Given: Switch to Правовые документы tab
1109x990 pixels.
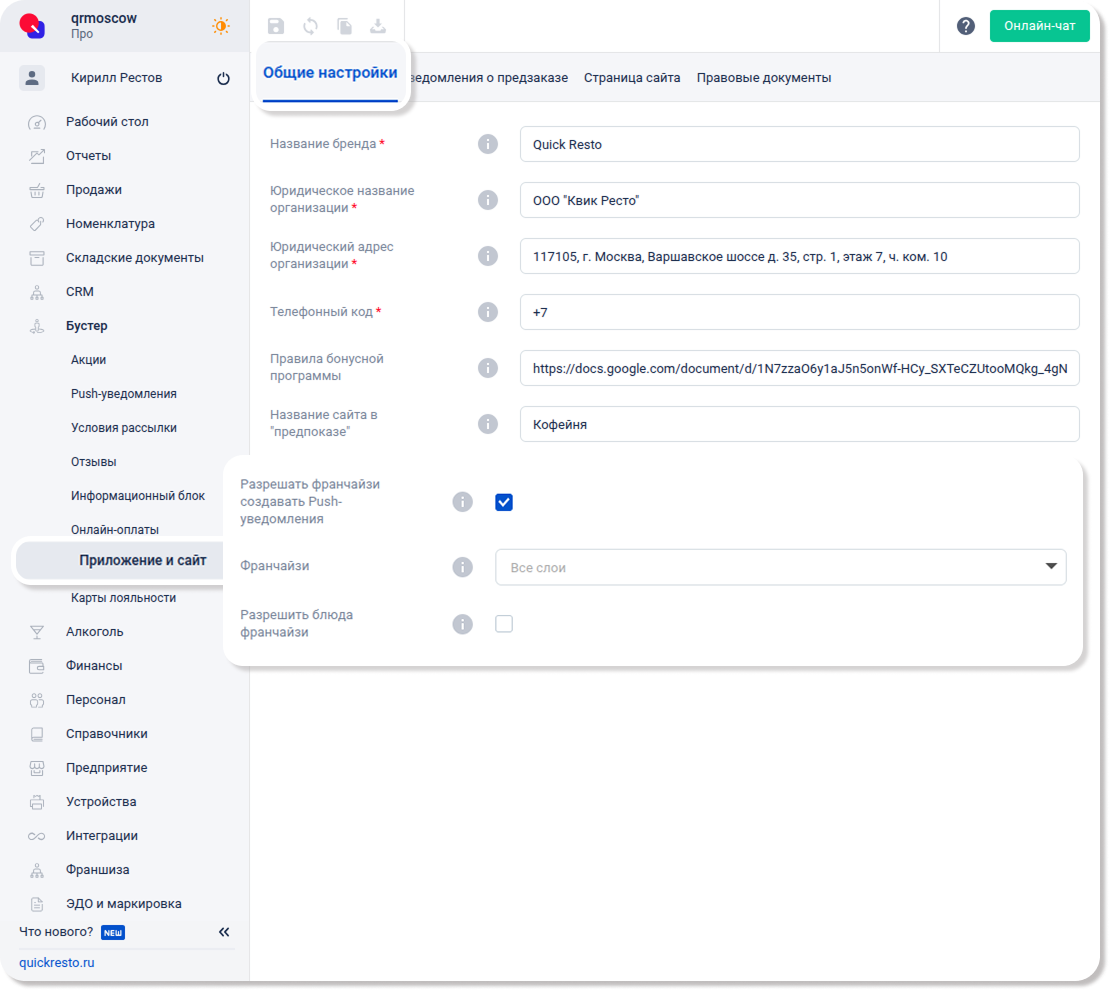Looking at the screenshot, I should pos(763,78).
